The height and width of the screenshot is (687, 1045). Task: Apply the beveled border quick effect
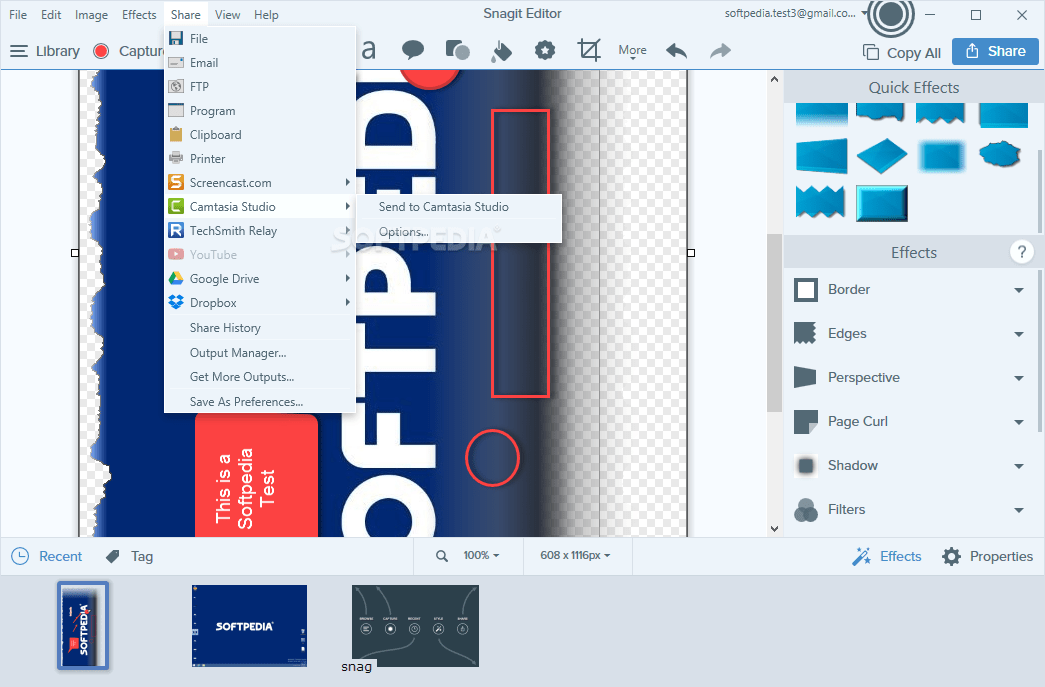tap(882, 203)
